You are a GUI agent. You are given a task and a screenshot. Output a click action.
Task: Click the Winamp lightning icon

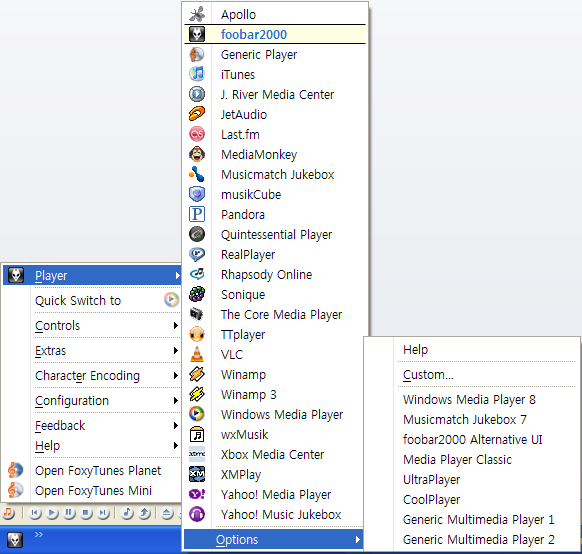(197, 374)
